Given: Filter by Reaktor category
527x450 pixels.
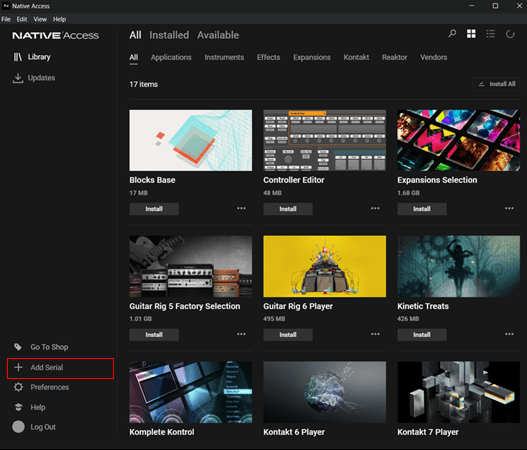Looking at the screenshot, I should pyautogui.click(x=395, y=57).
